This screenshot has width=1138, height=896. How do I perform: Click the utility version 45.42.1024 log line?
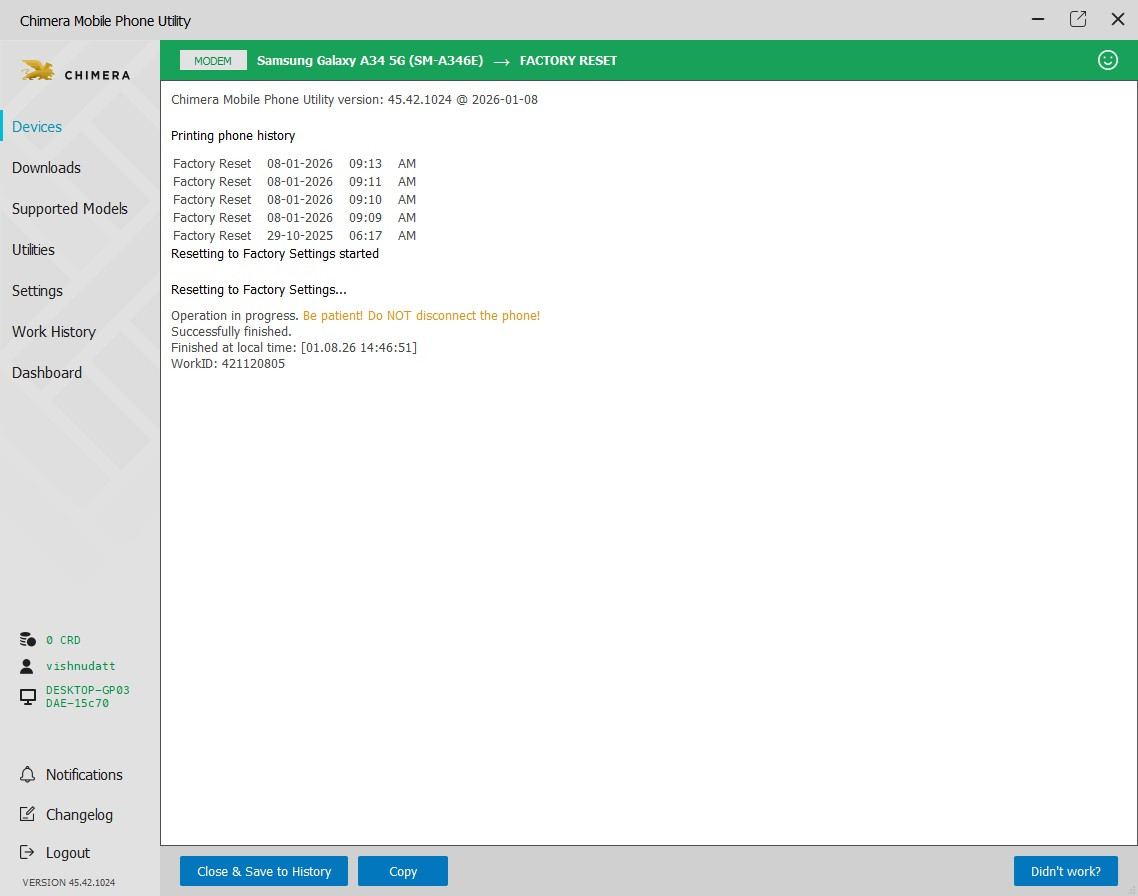(354, 99)
